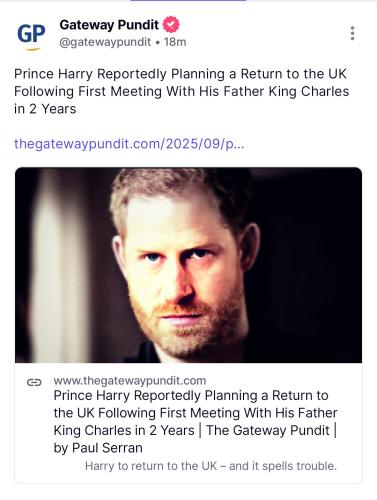The height and width of the screenshot is (500, 377).
Task: Click the orange swoosh beneath the GP logo
Action: [x=32, y=49]
